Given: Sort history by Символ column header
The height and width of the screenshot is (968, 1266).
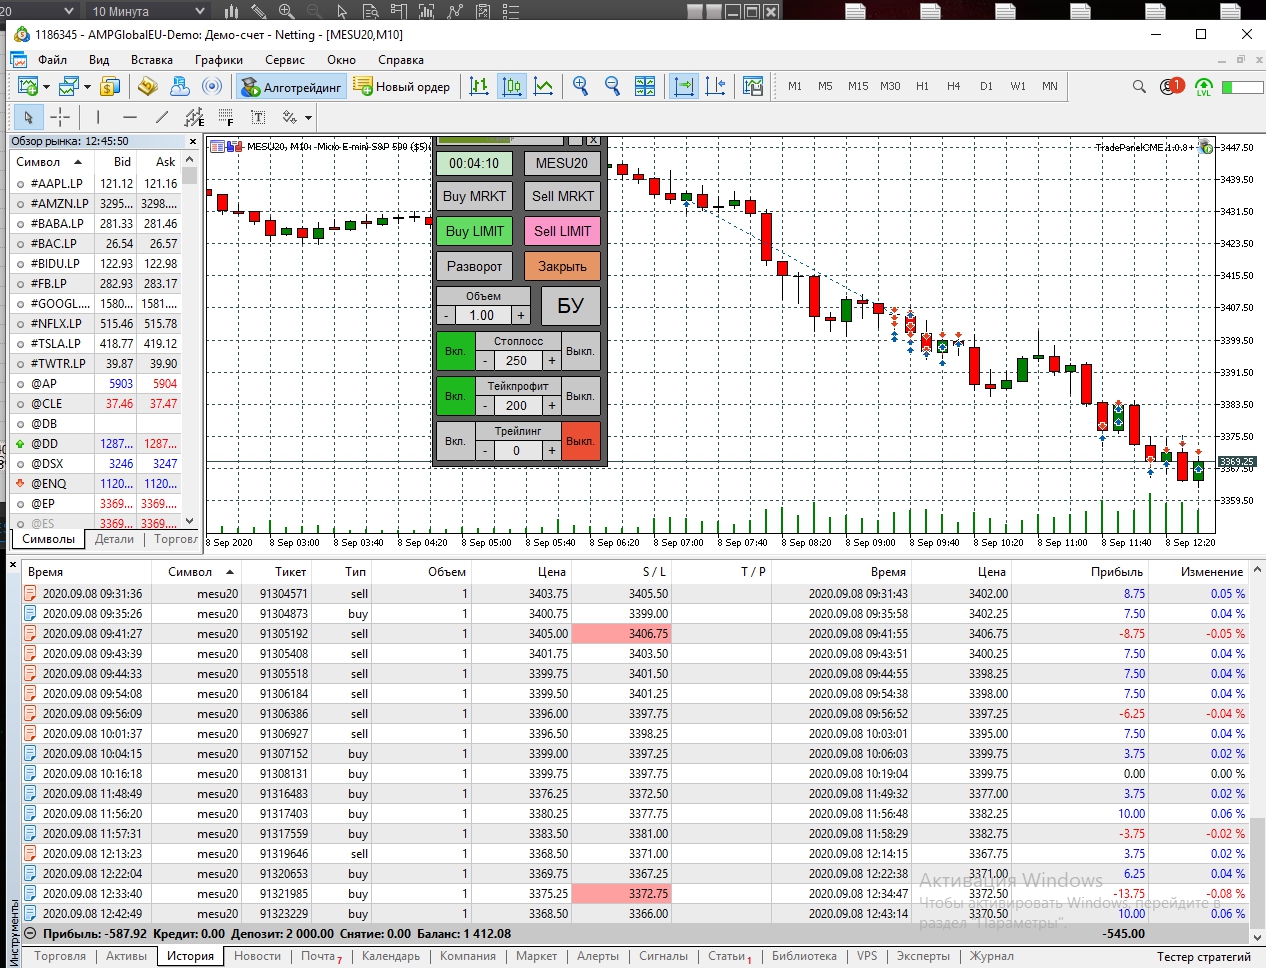Looking at the screenshot, I should tap(197, 572).
